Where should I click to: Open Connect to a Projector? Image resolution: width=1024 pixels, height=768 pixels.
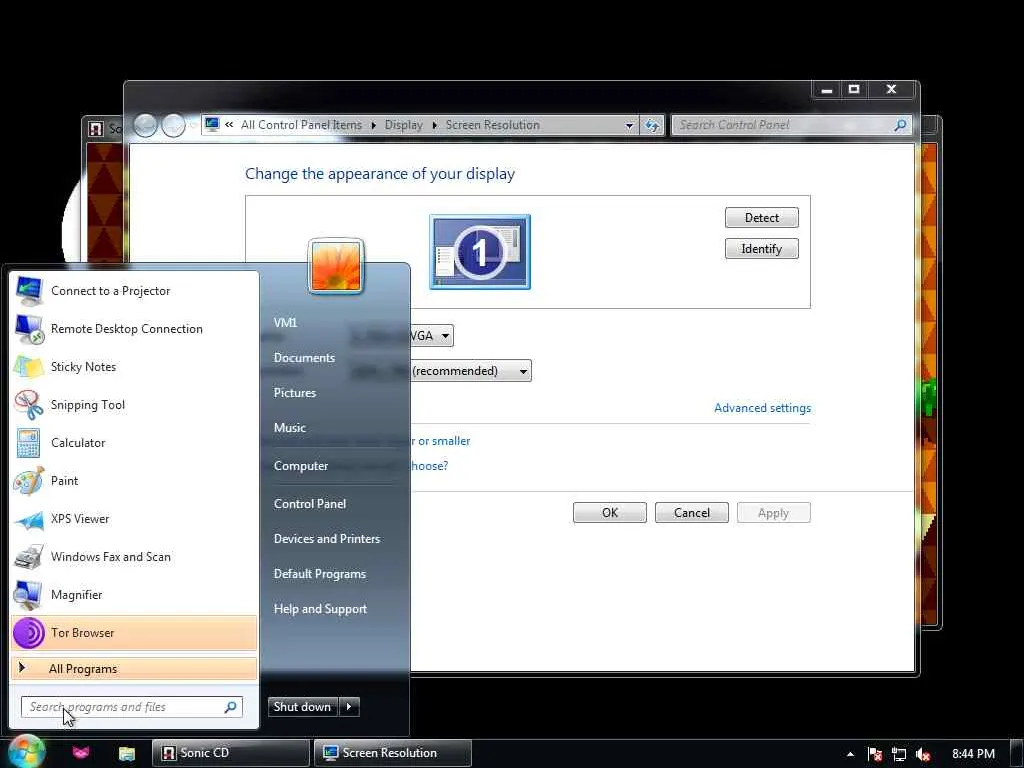coord(134,291)
